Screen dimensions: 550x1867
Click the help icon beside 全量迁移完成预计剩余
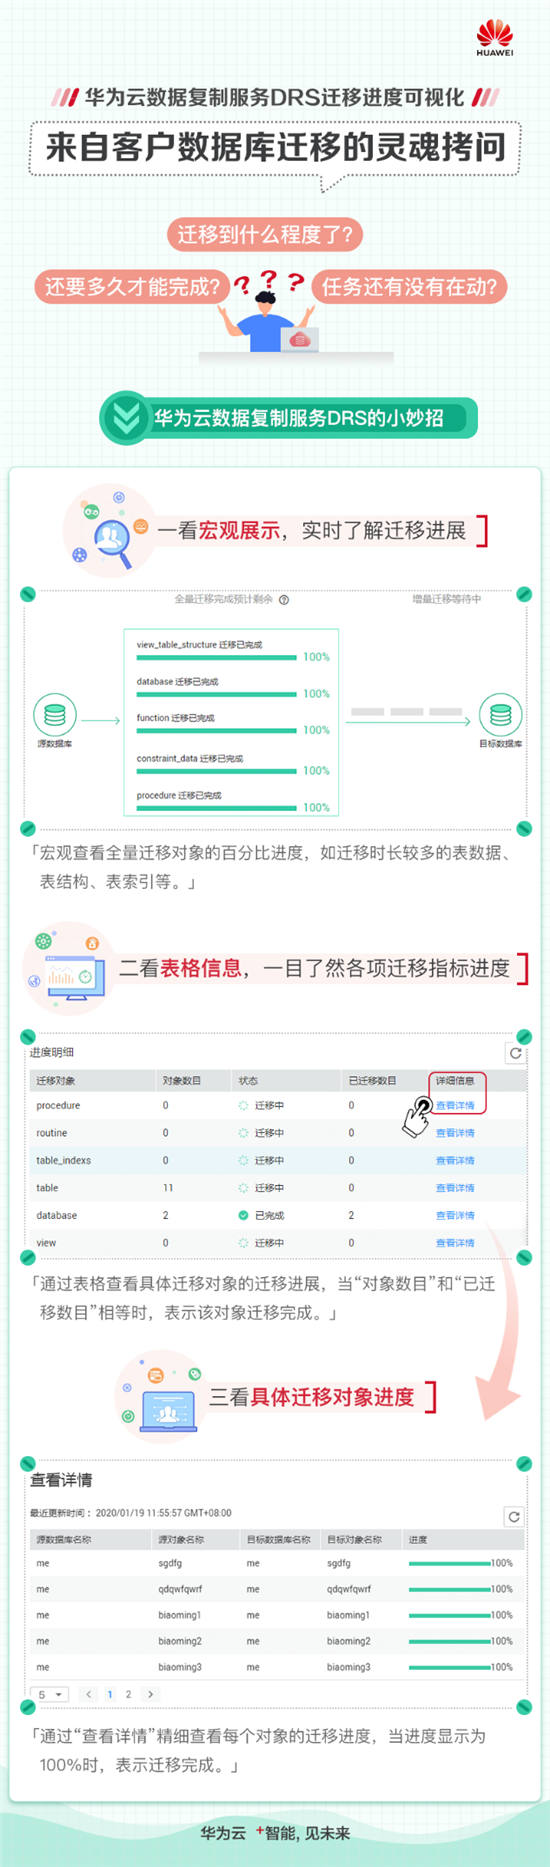284,600
